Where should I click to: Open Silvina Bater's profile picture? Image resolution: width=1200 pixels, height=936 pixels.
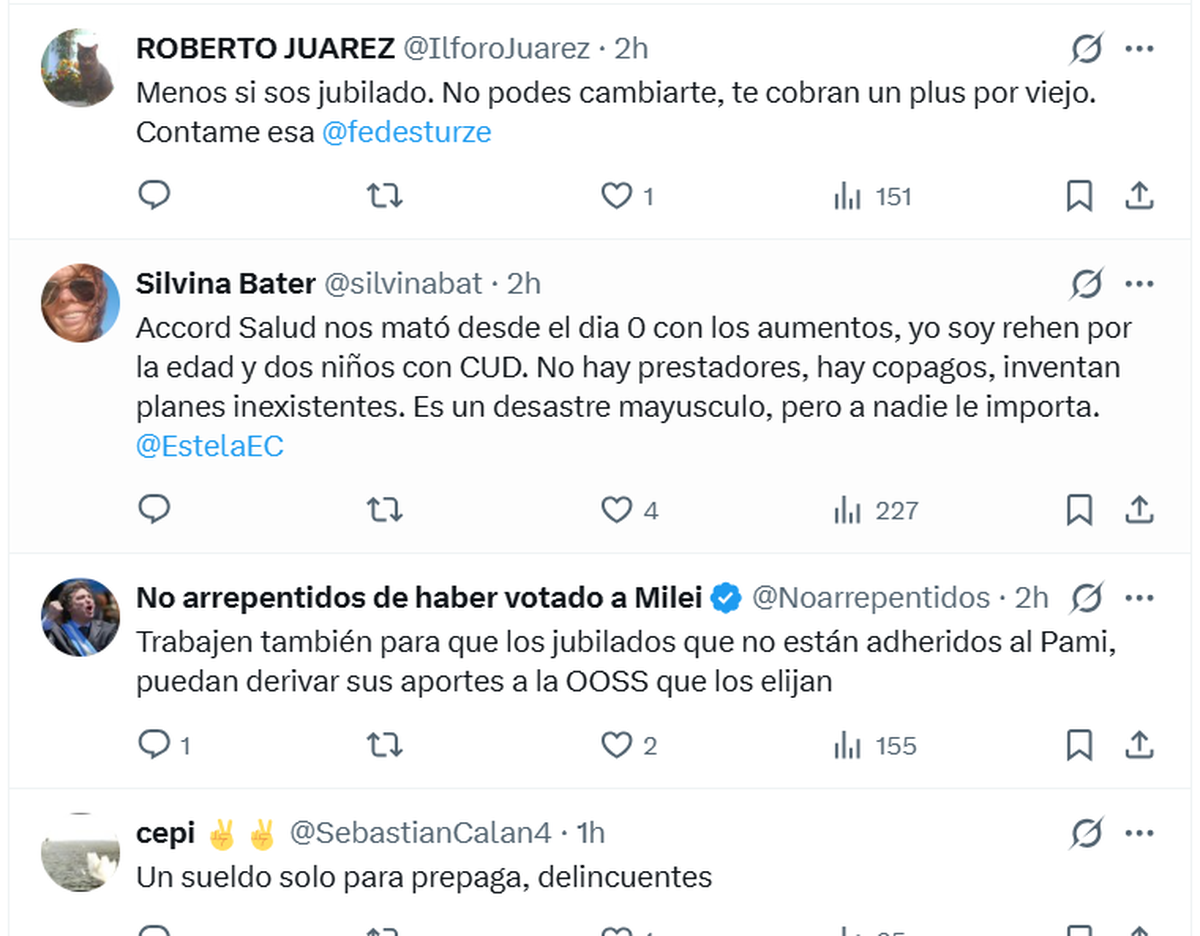pyautogui.click(x=81, y=303)
